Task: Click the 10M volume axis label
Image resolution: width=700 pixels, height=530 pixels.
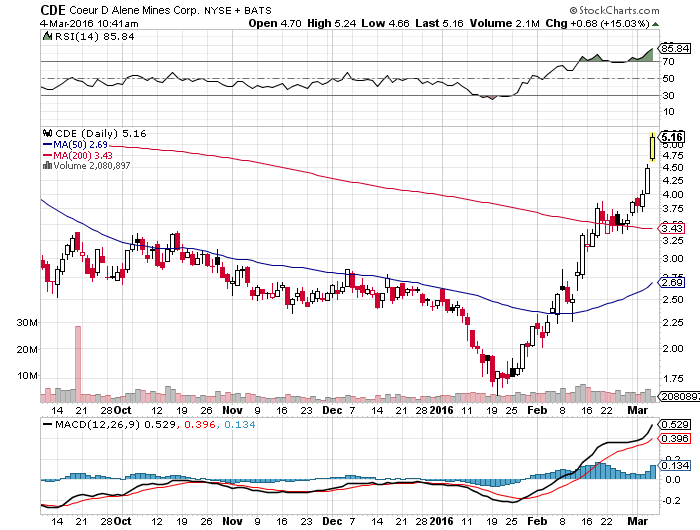Action: tap(27, 376)
